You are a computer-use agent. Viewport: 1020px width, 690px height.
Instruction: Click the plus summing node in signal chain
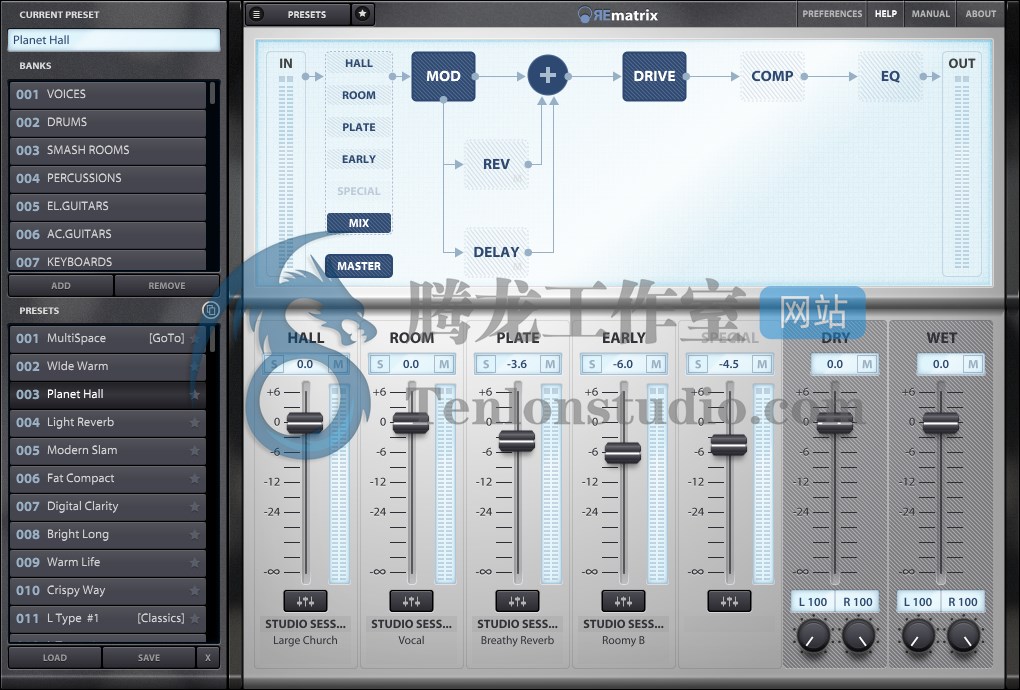pos(548,75)
